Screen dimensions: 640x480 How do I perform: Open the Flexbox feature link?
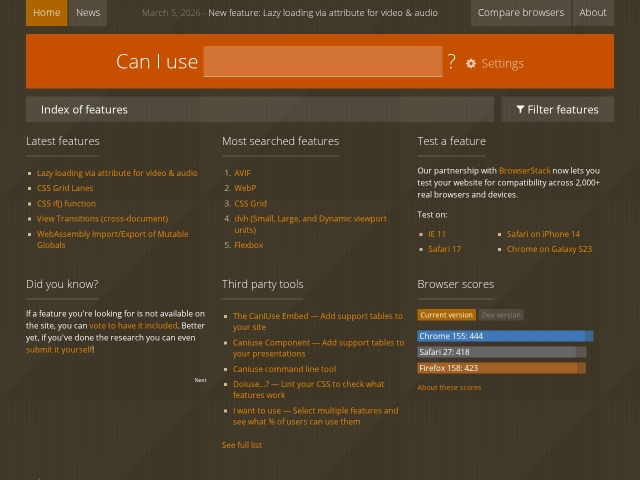pyautogui.click(x=249, y=245)
